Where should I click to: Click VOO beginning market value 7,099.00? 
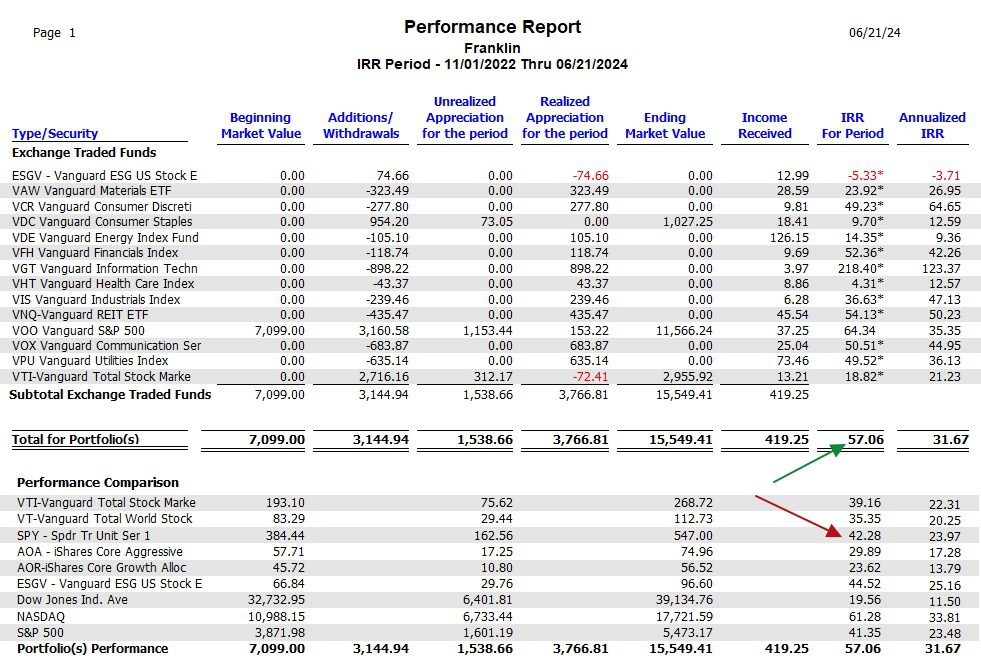[280, 330]
